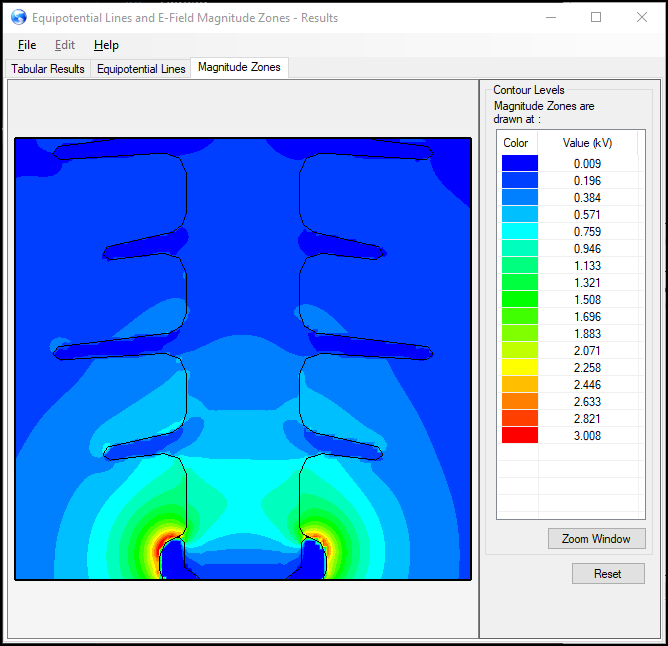Select the Magnitude Zones tab
The height and width of the screenshot is (646, 668).
240,68
